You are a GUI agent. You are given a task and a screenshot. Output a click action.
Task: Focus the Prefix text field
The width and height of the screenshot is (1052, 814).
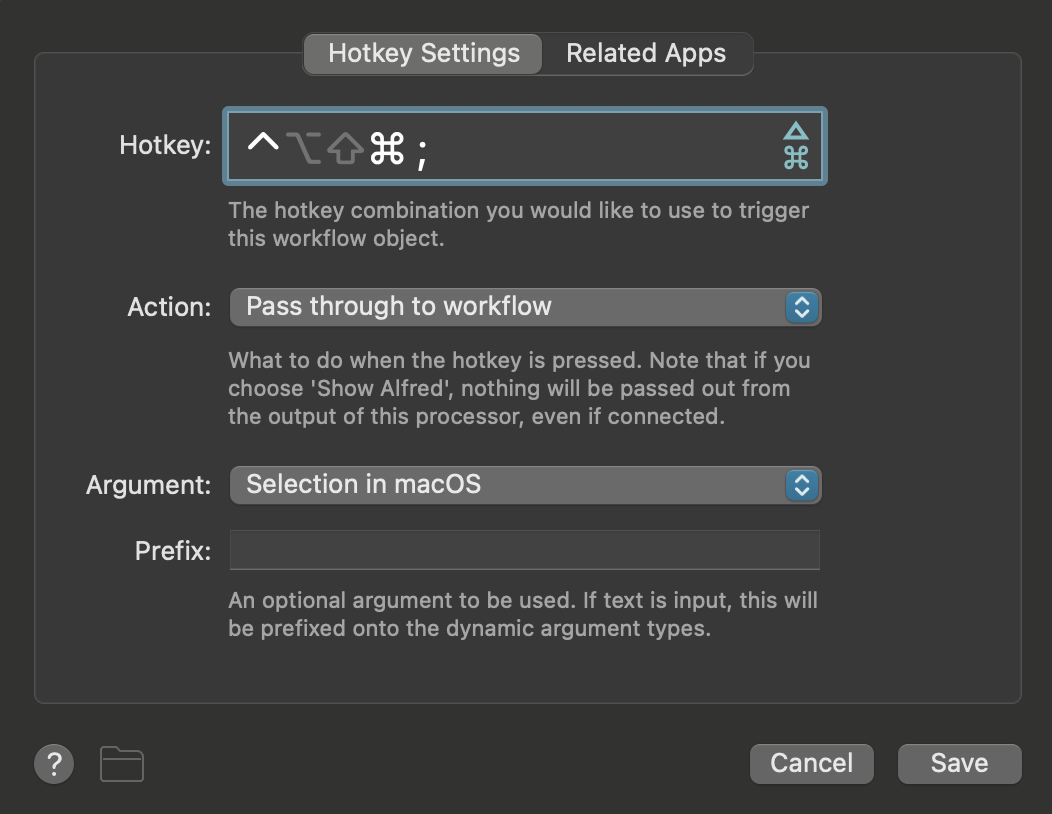525,550
